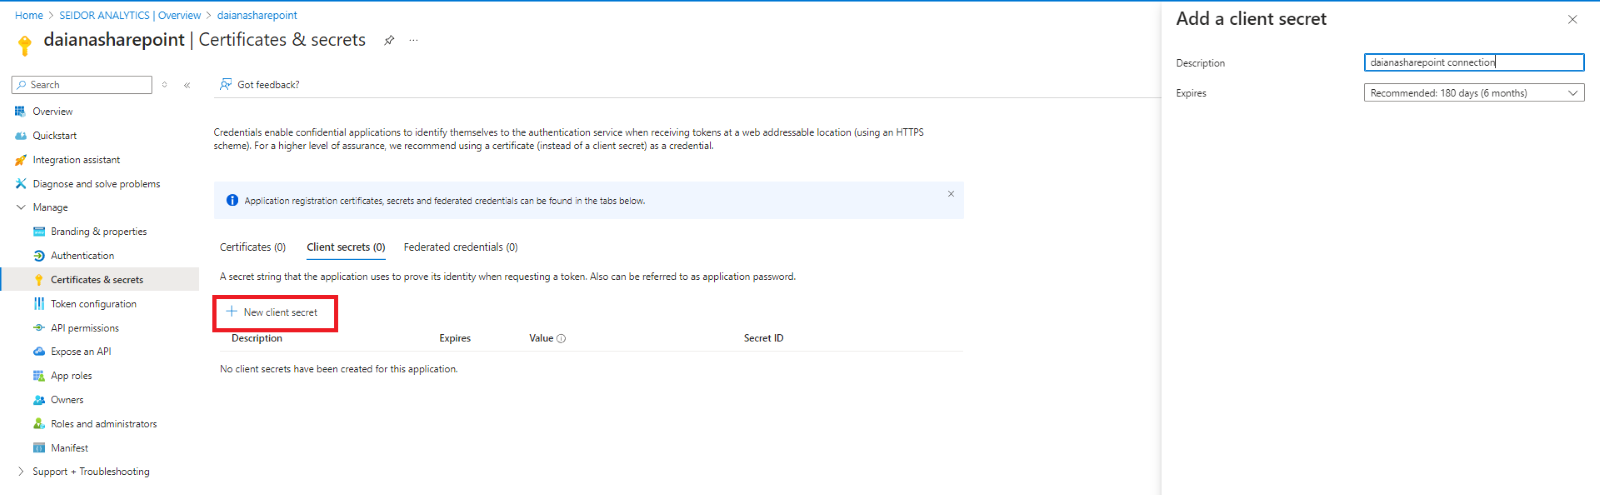
Task: Click the Value column info icon
Action: [561, 339]
